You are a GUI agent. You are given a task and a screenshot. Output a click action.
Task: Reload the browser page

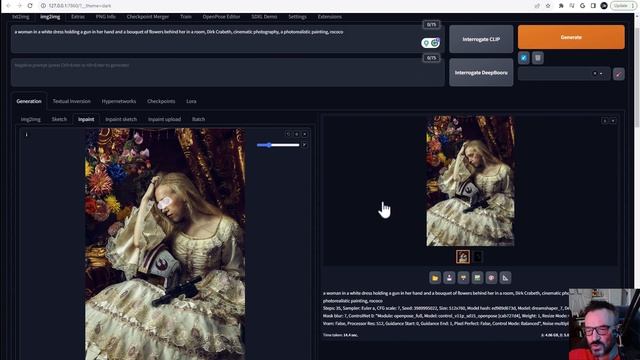tap(30, 6)
